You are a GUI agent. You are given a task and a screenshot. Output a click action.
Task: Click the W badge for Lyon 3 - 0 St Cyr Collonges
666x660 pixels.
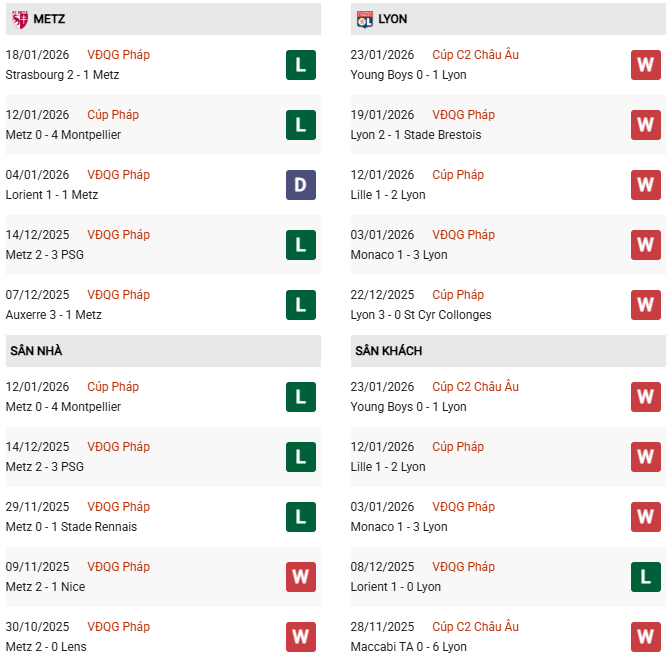click(x=646, y=305)
